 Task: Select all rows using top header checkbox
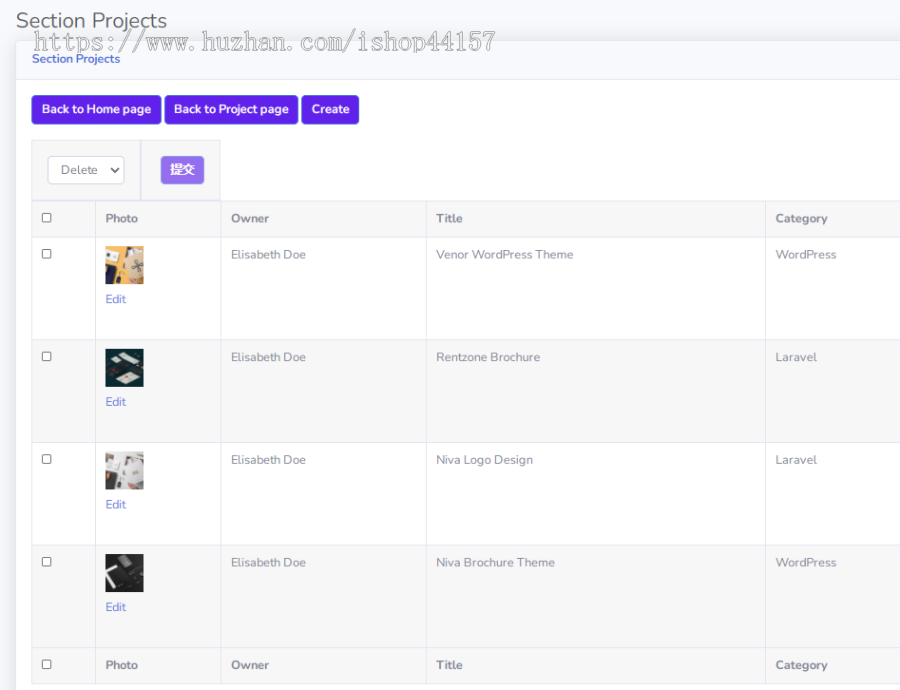(x=46, y=218)
